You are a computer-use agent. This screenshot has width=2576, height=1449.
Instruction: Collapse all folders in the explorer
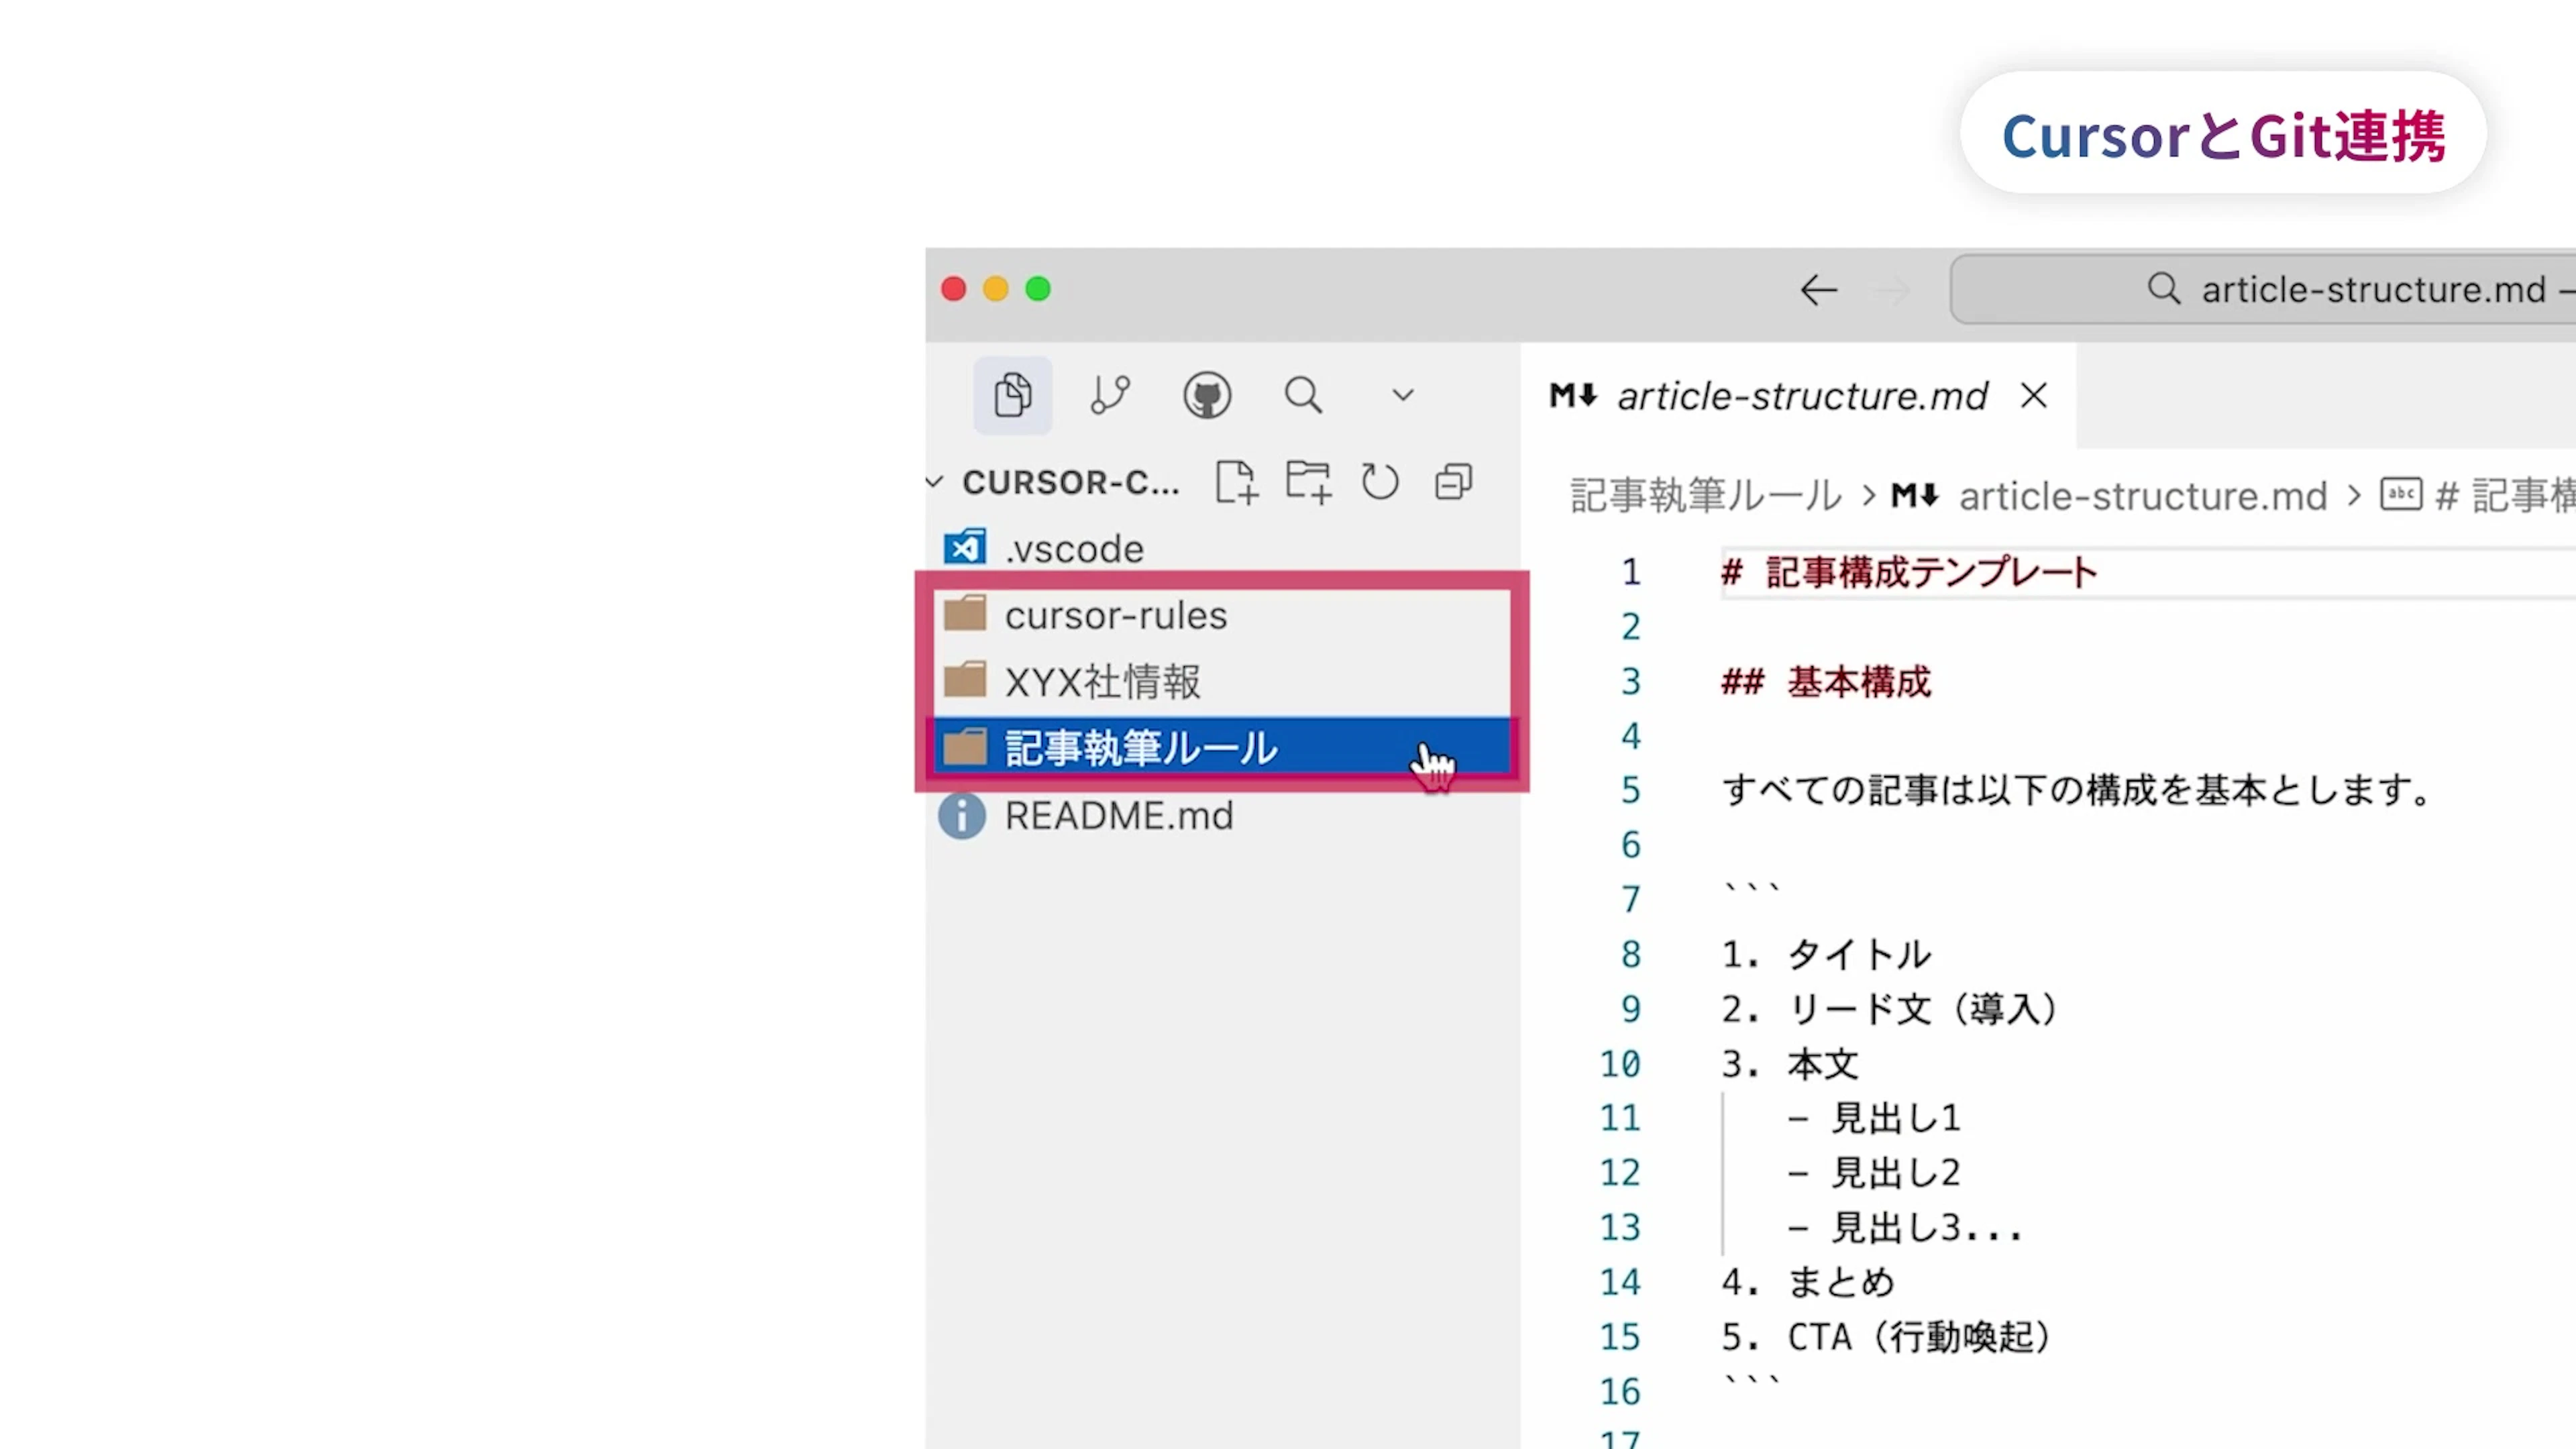point(1453,482)
